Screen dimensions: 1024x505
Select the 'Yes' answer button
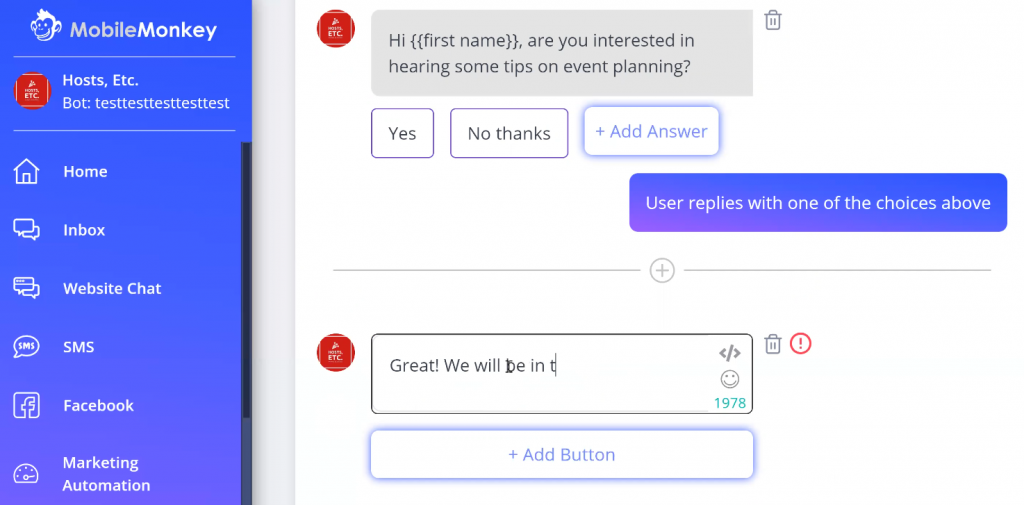click(402, 133)
